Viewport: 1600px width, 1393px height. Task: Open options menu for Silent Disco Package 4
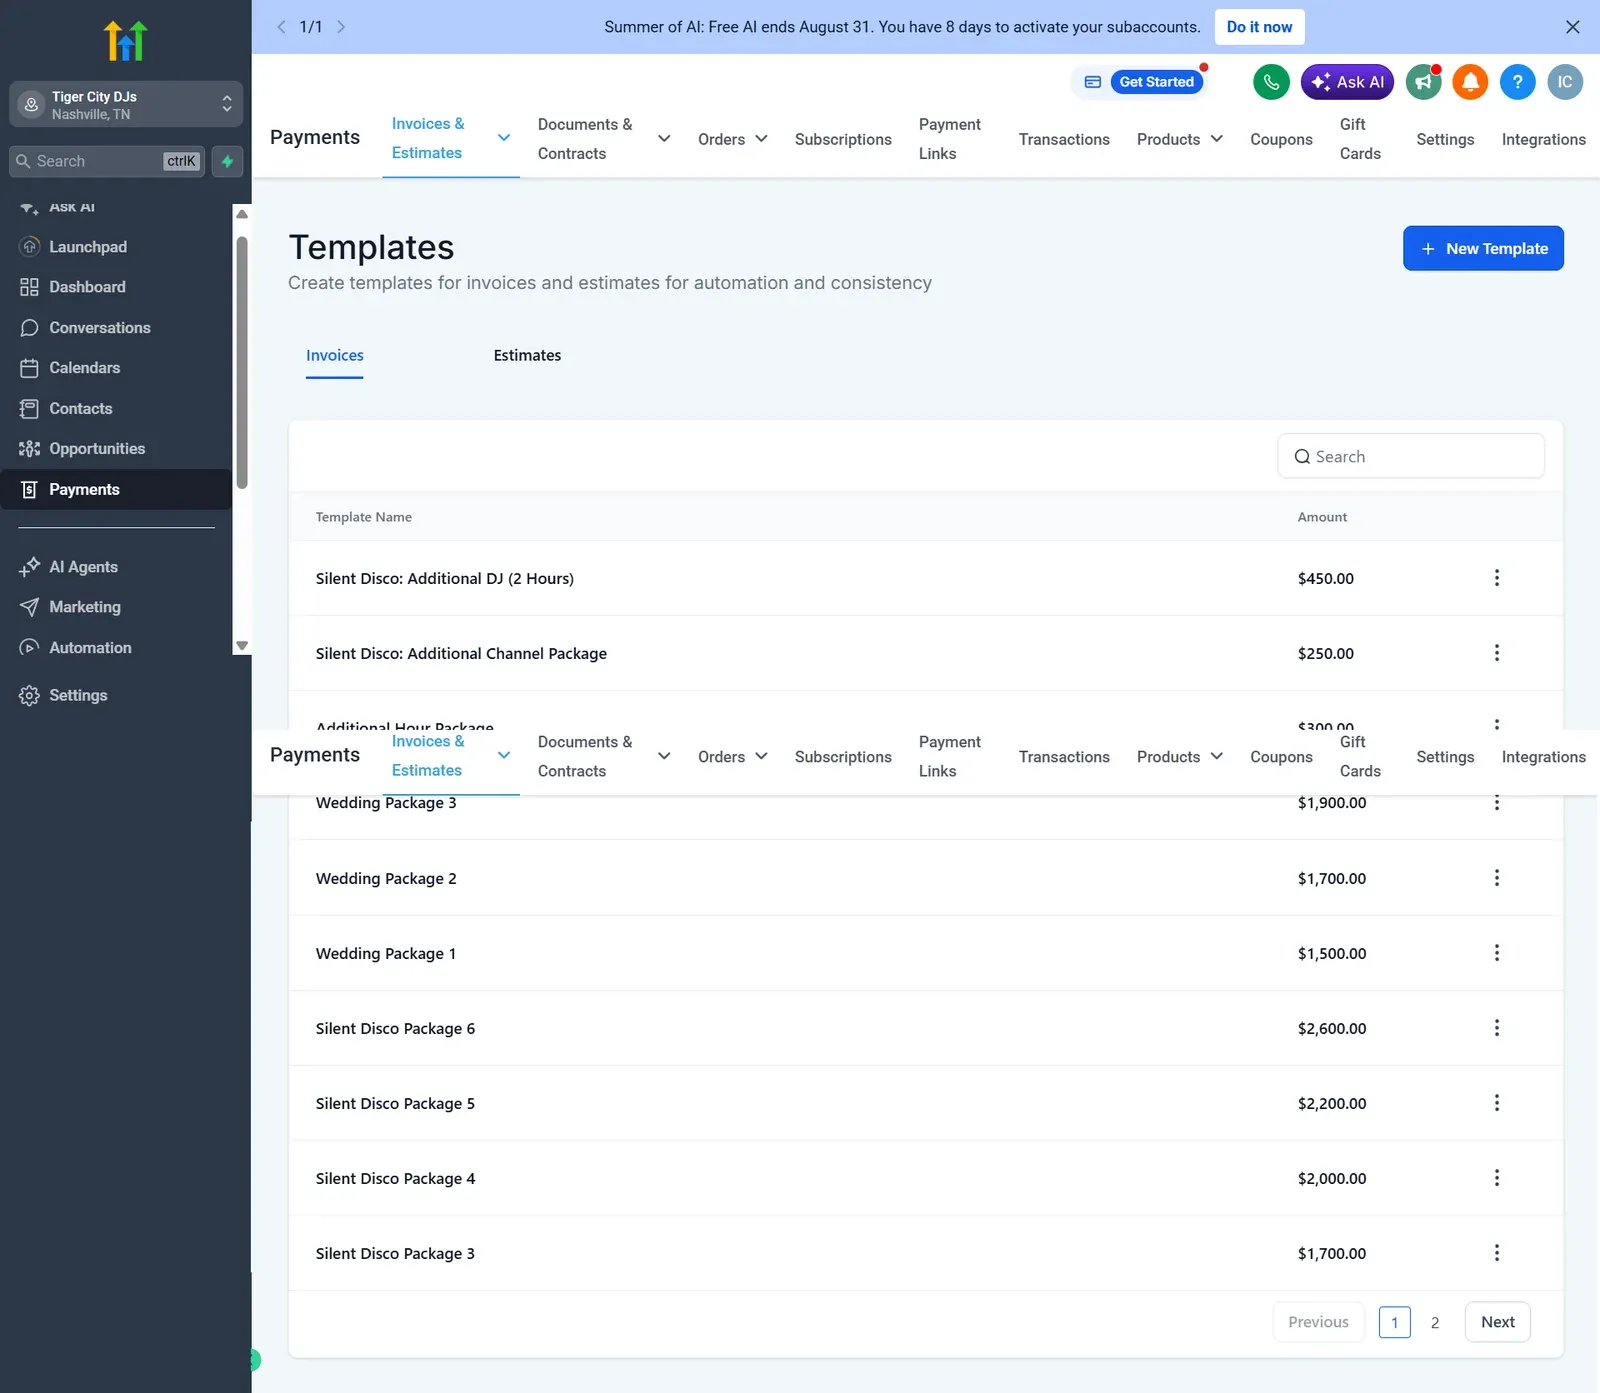1497,1178
